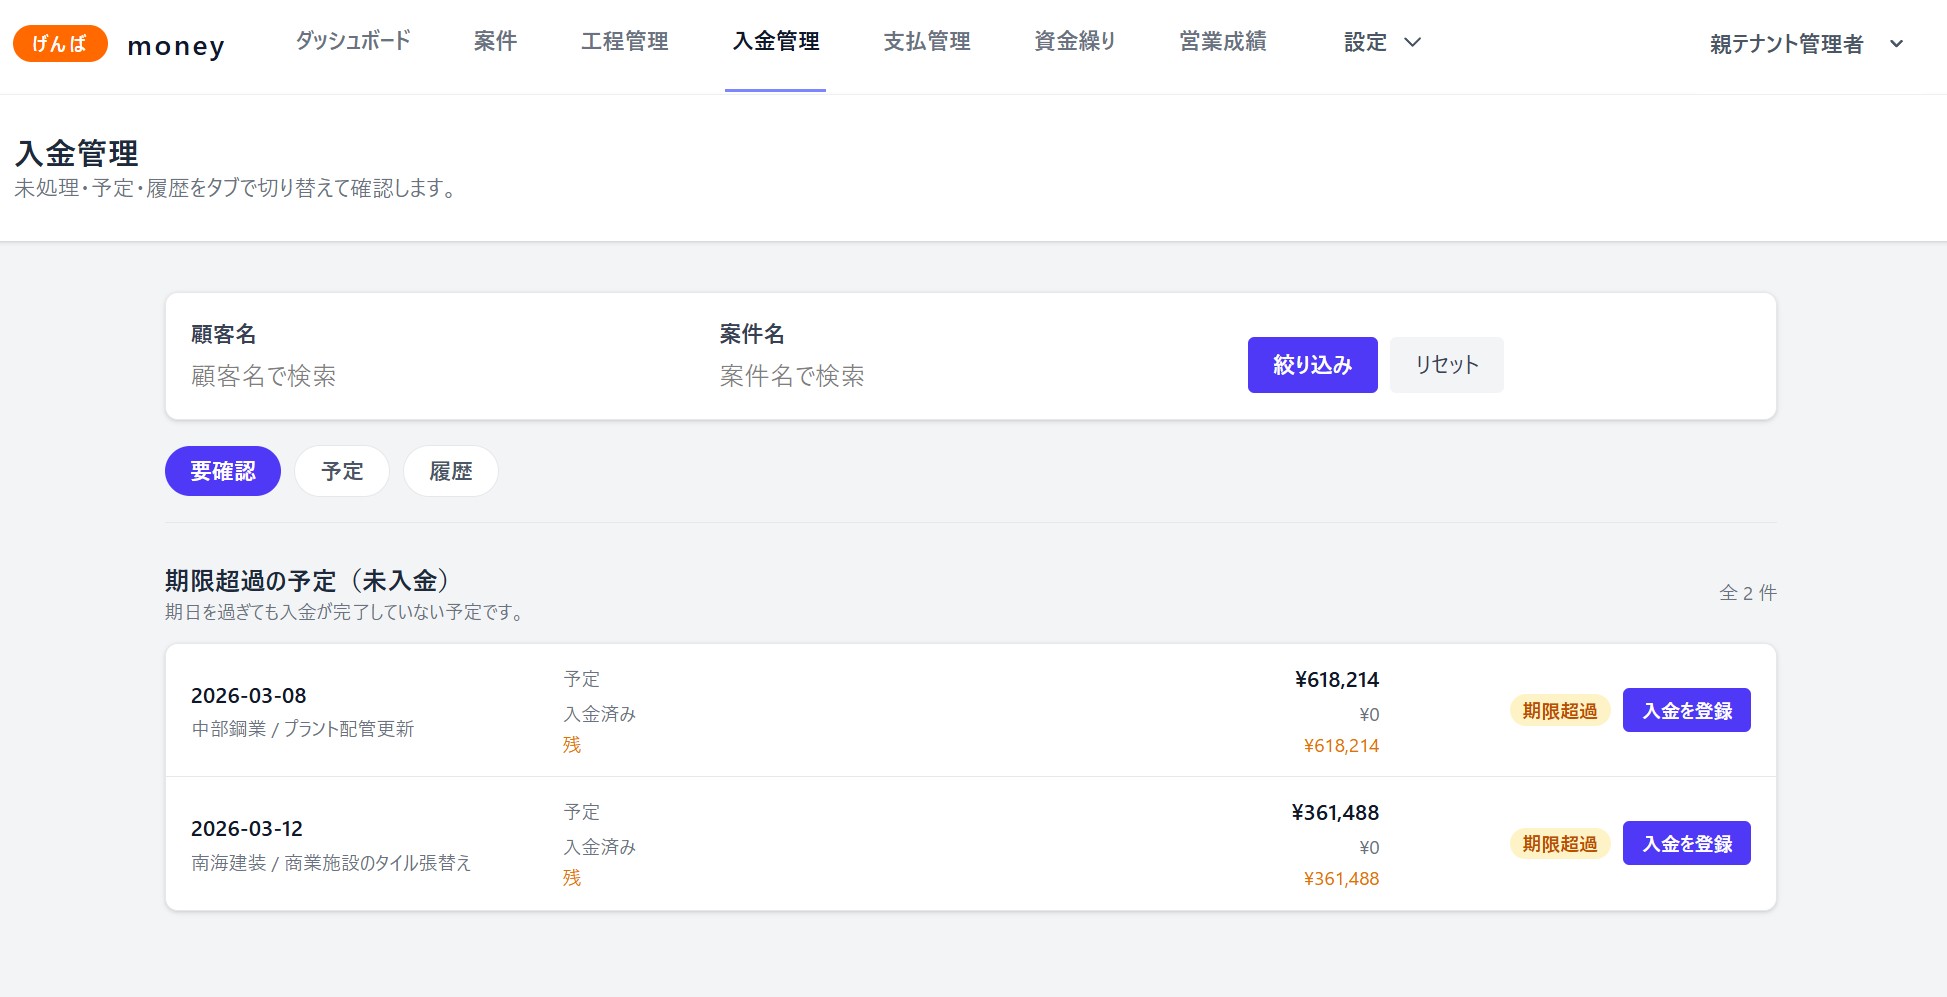Register payment for プラント配管更新 project

tap(1686, 710)
